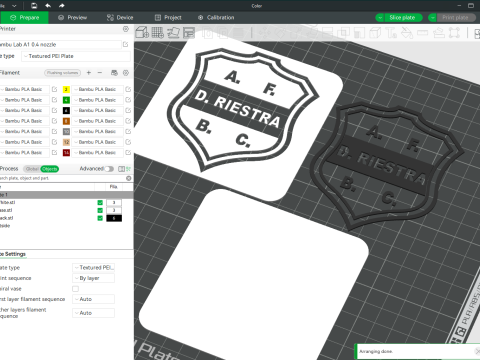The image size is (480, 360).
Task: Click the green filament 4 color swatch
Action: [66, 100]
